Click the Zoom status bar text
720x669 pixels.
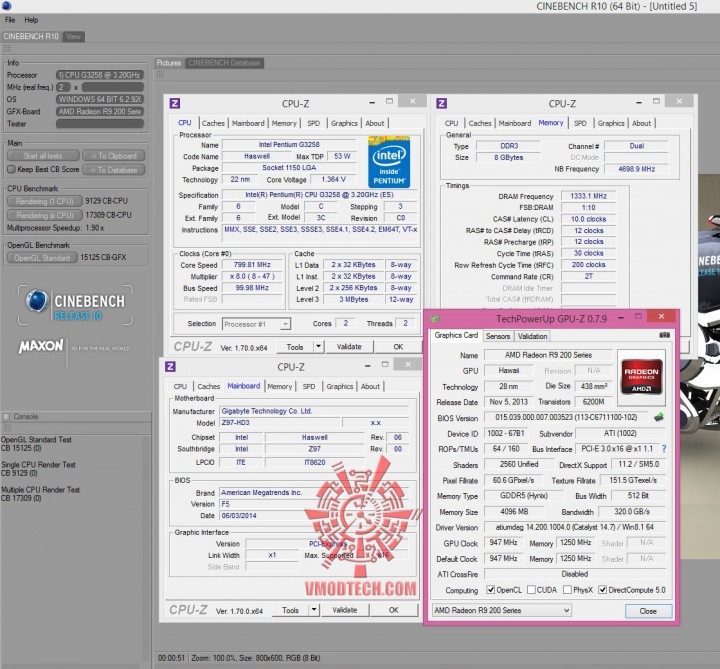point(256,658)
